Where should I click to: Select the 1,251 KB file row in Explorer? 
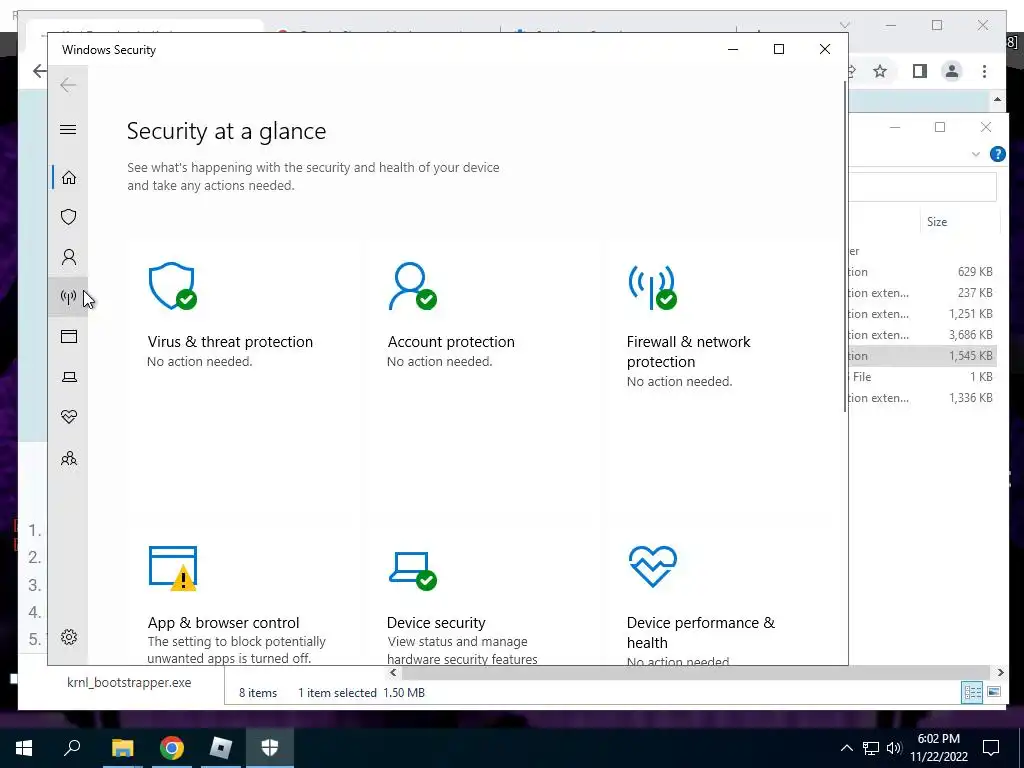tap(922, 313)
